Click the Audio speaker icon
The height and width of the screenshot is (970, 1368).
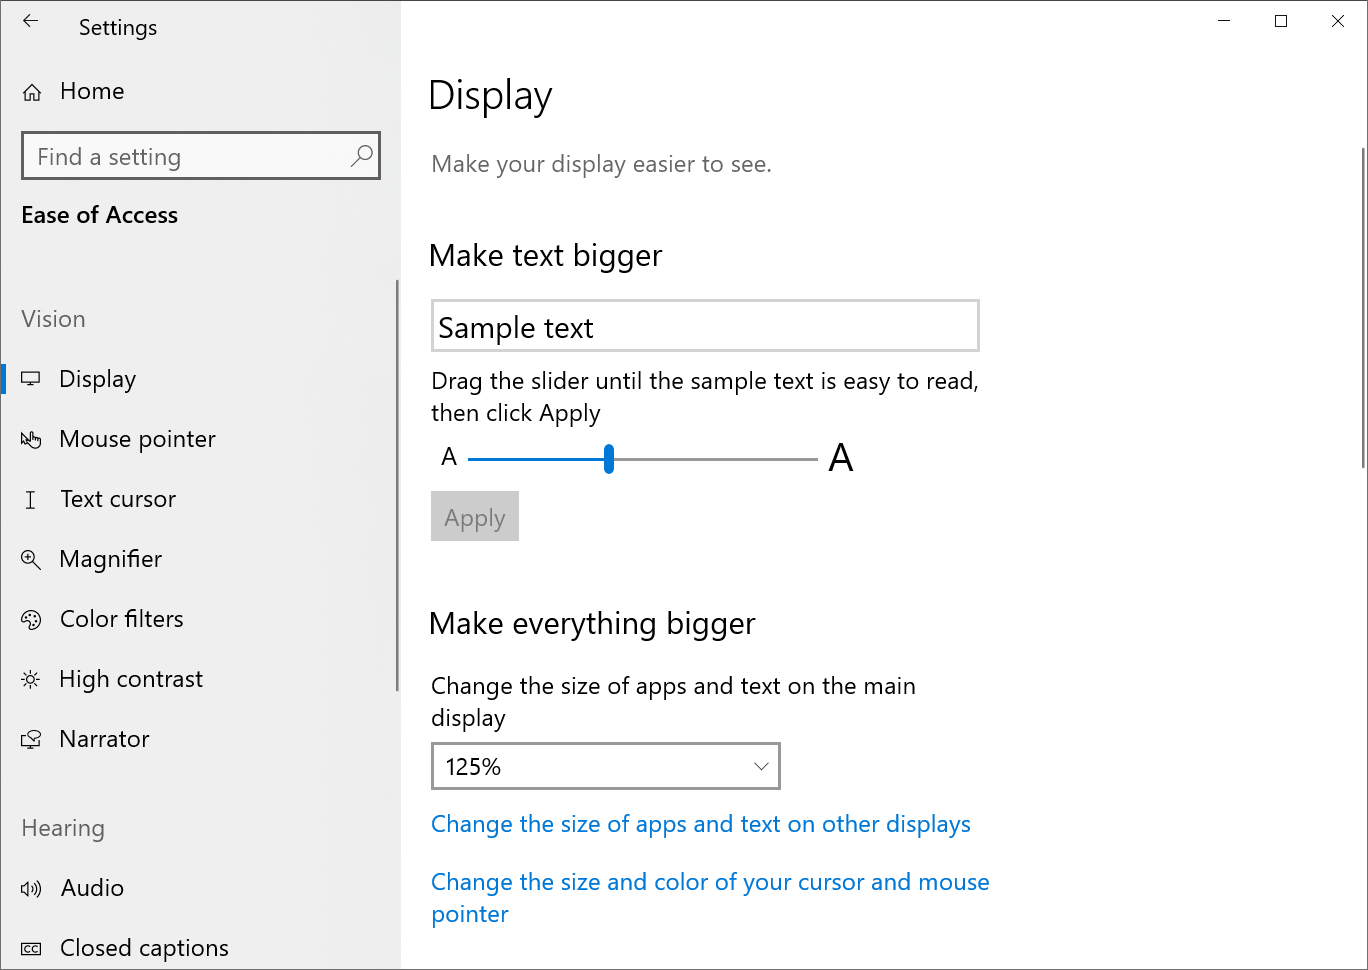point(31,889)
